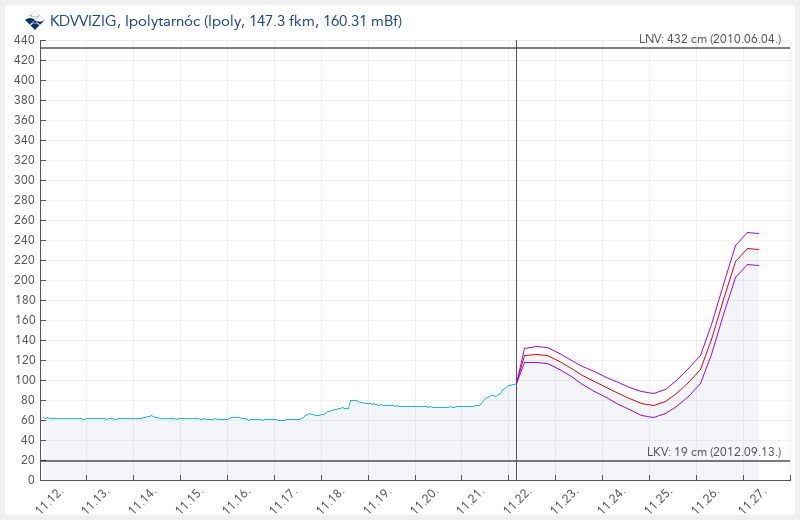Viewport: 800px width, 520px height.
Task: Click the 11.25. date axis label
Action: 662,500
